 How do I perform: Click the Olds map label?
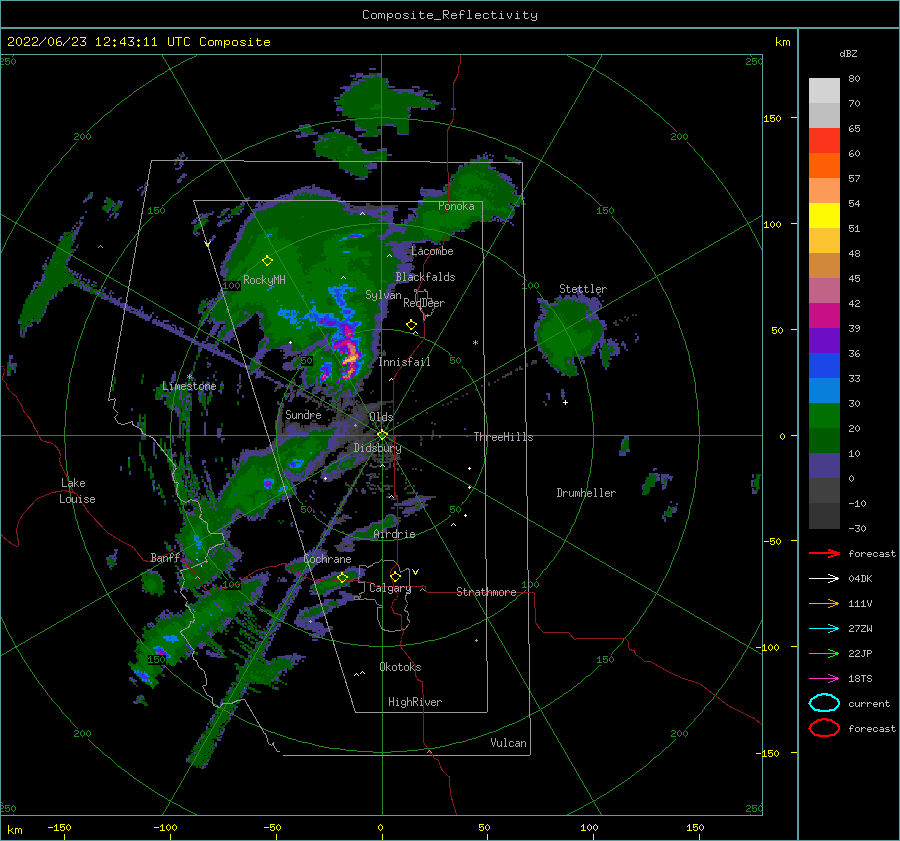[381, 417]
